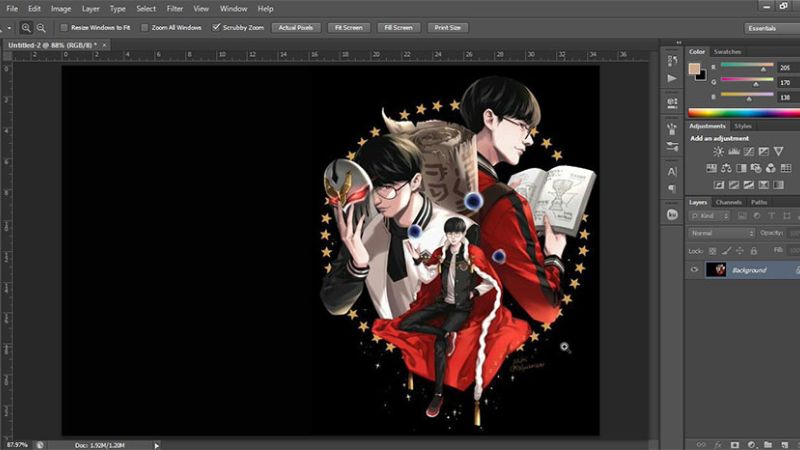Viewport: 800px width, 450px height.
Task: Toggle pixel layer filter in Layers panel
Action: coord(742,216)
